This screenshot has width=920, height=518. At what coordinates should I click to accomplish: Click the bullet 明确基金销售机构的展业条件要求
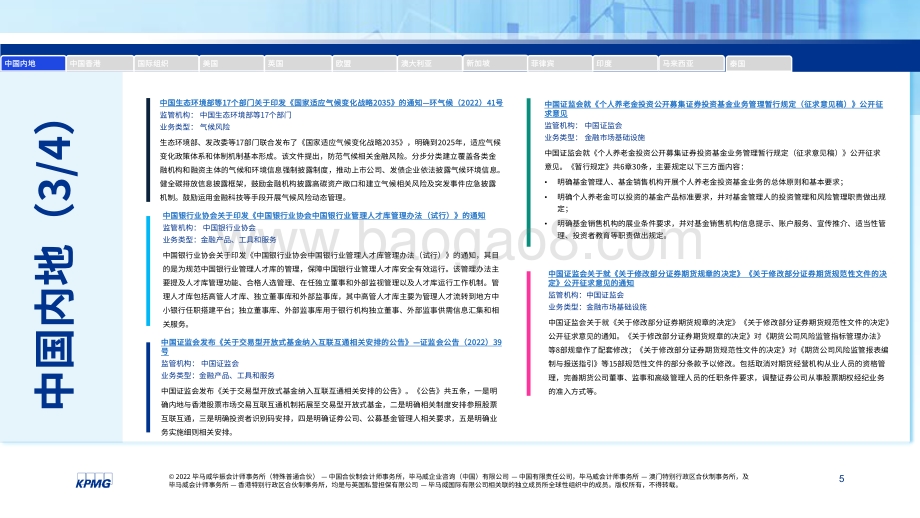click(x=722, y=229)
